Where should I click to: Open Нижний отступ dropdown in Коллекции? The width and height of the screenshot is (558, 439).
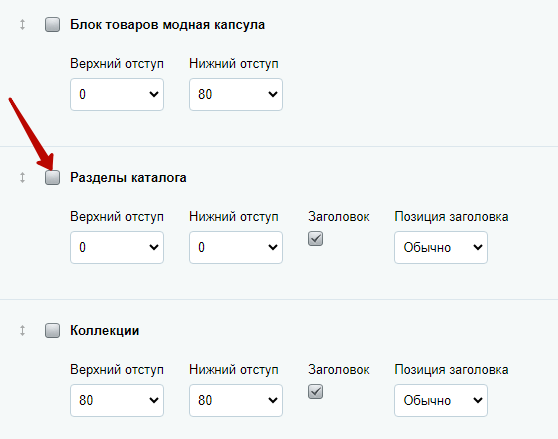[236, 401]
